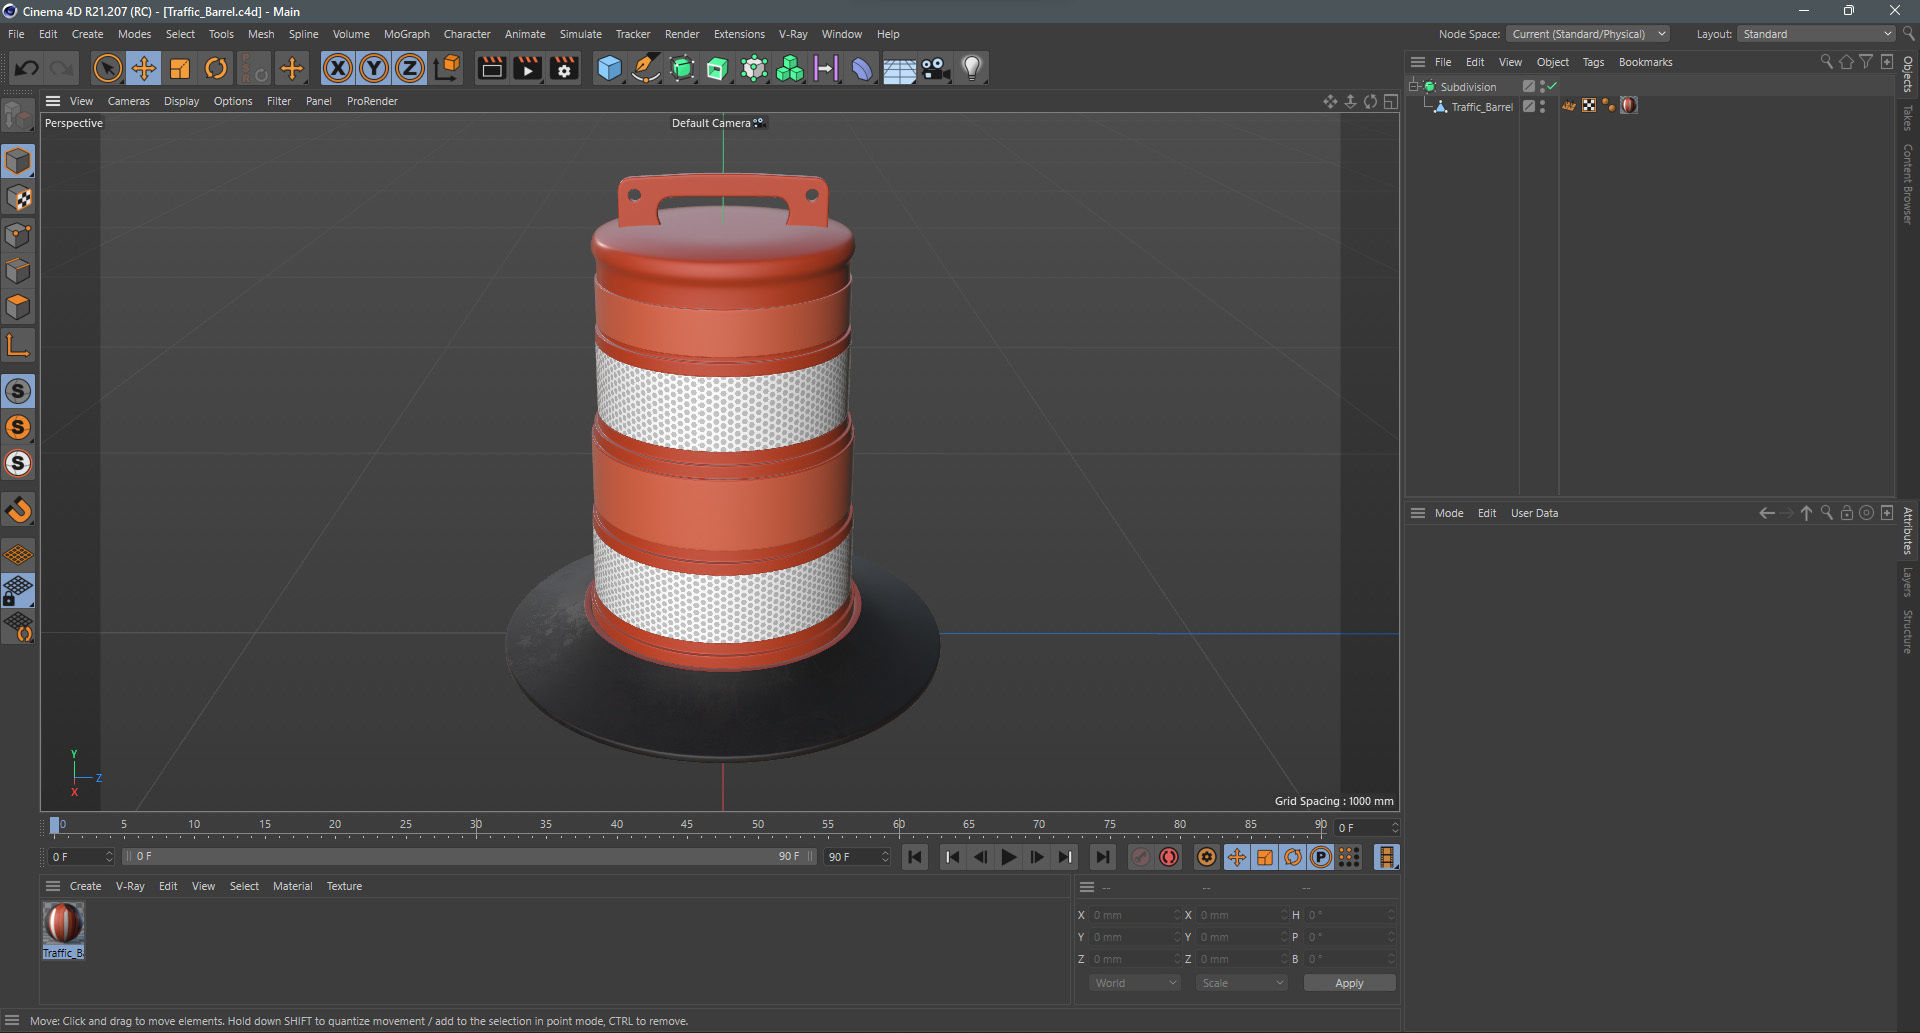Image resolution: width=1920 pixels, height=1033 pixels.
Task: Switch to Polygons mode
Action: click(18, 307)
